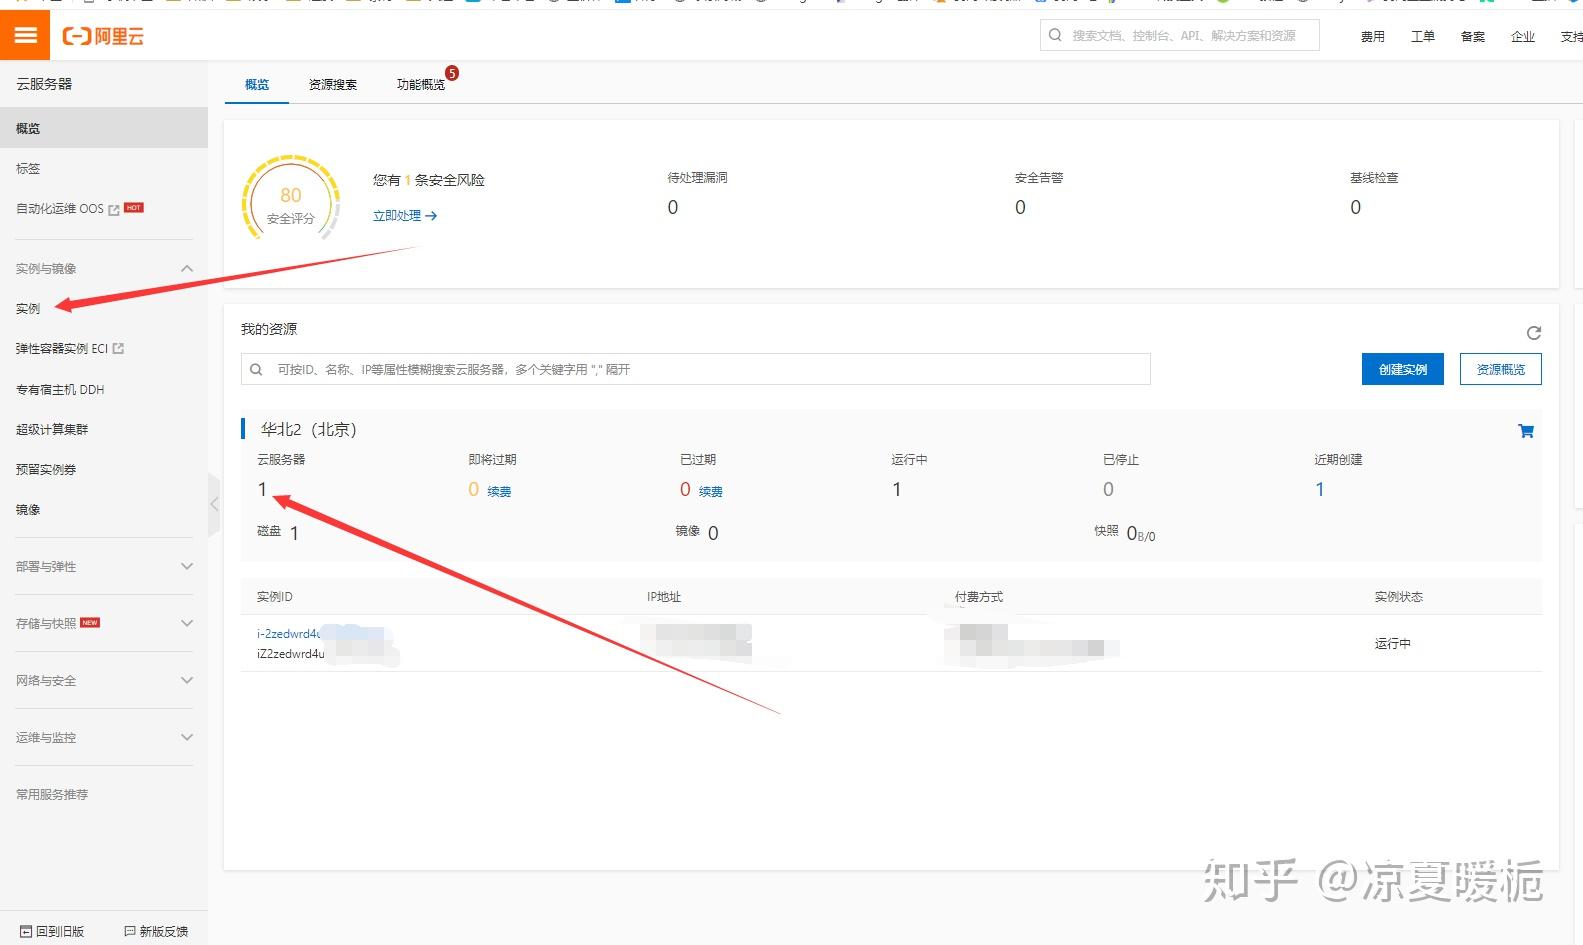This screenshot has height=945, width=1583.
Task: Click the 安全告警 count
Action: (1020, 207)
